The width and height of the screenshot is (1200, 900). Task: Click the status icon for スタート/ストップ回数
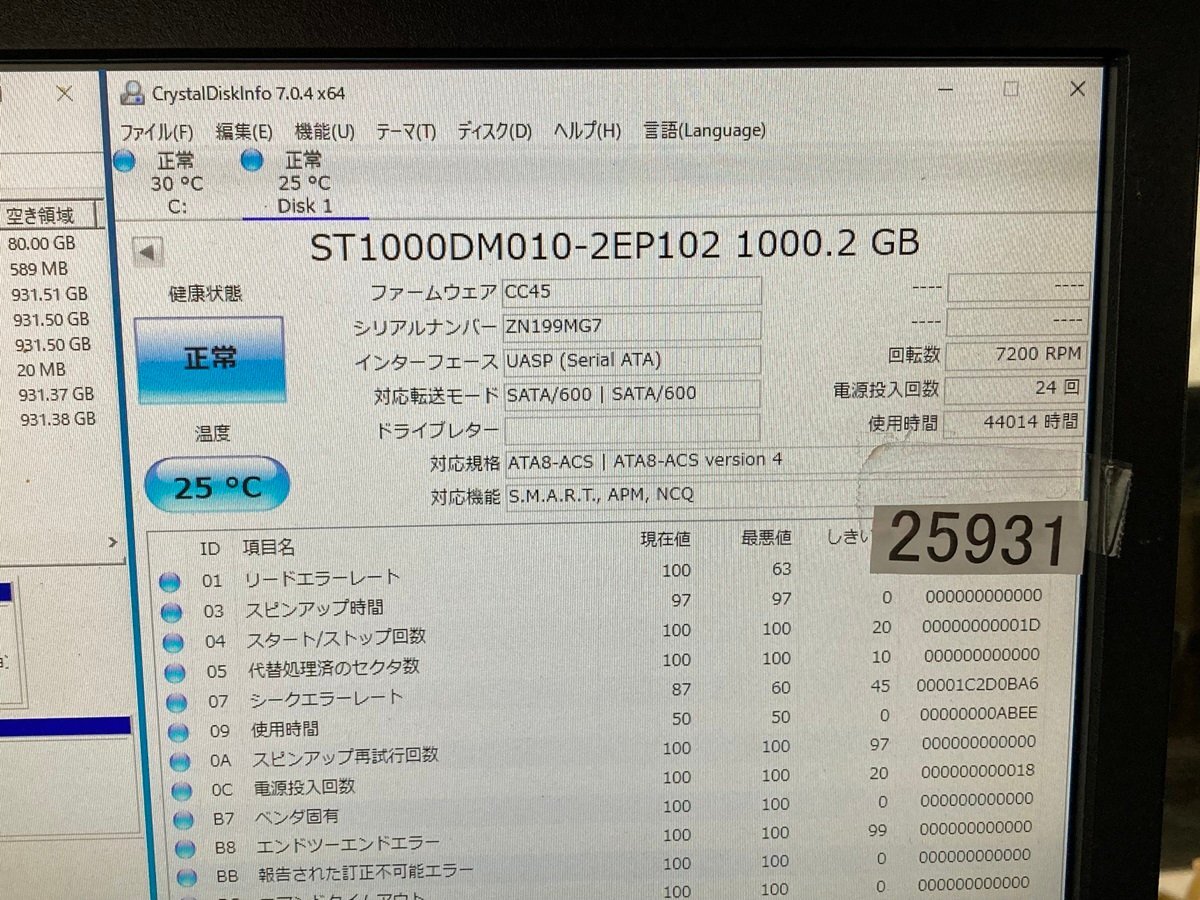click(173, 641)
